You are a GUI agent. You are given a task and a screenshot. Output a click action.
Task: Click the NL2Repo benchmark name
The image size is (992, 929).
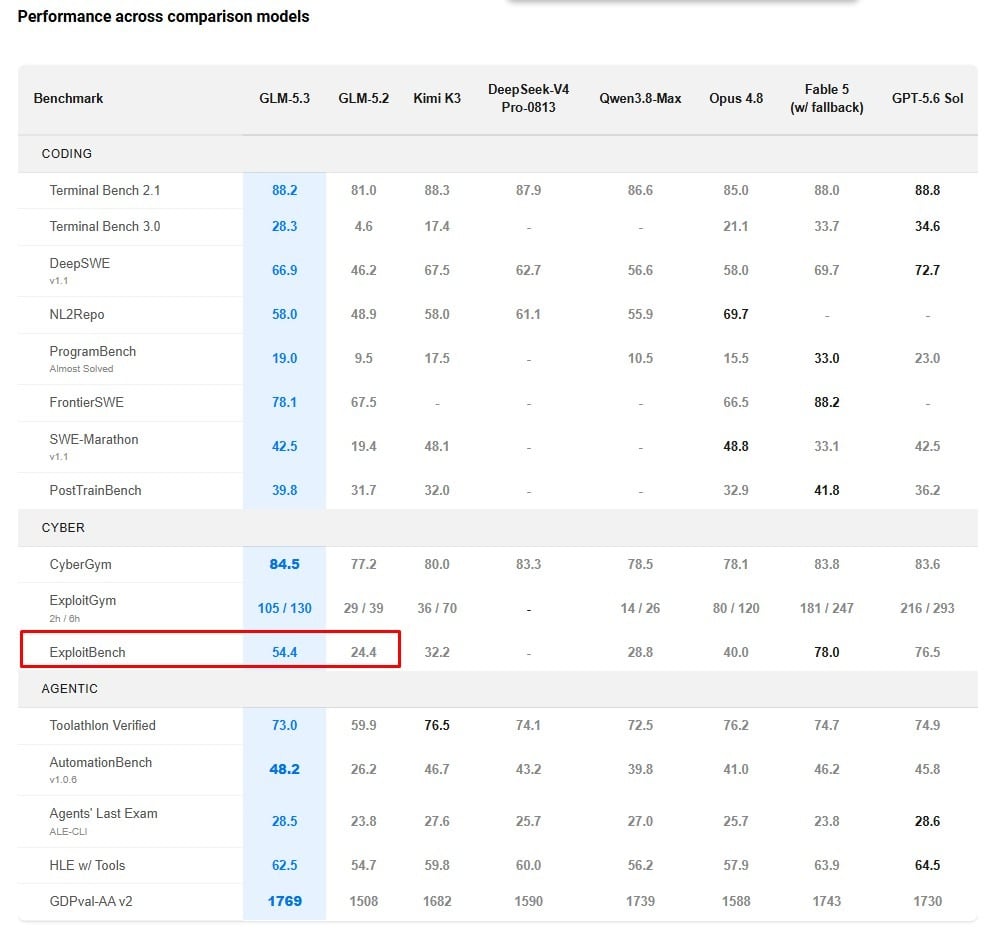pos(77,315)
